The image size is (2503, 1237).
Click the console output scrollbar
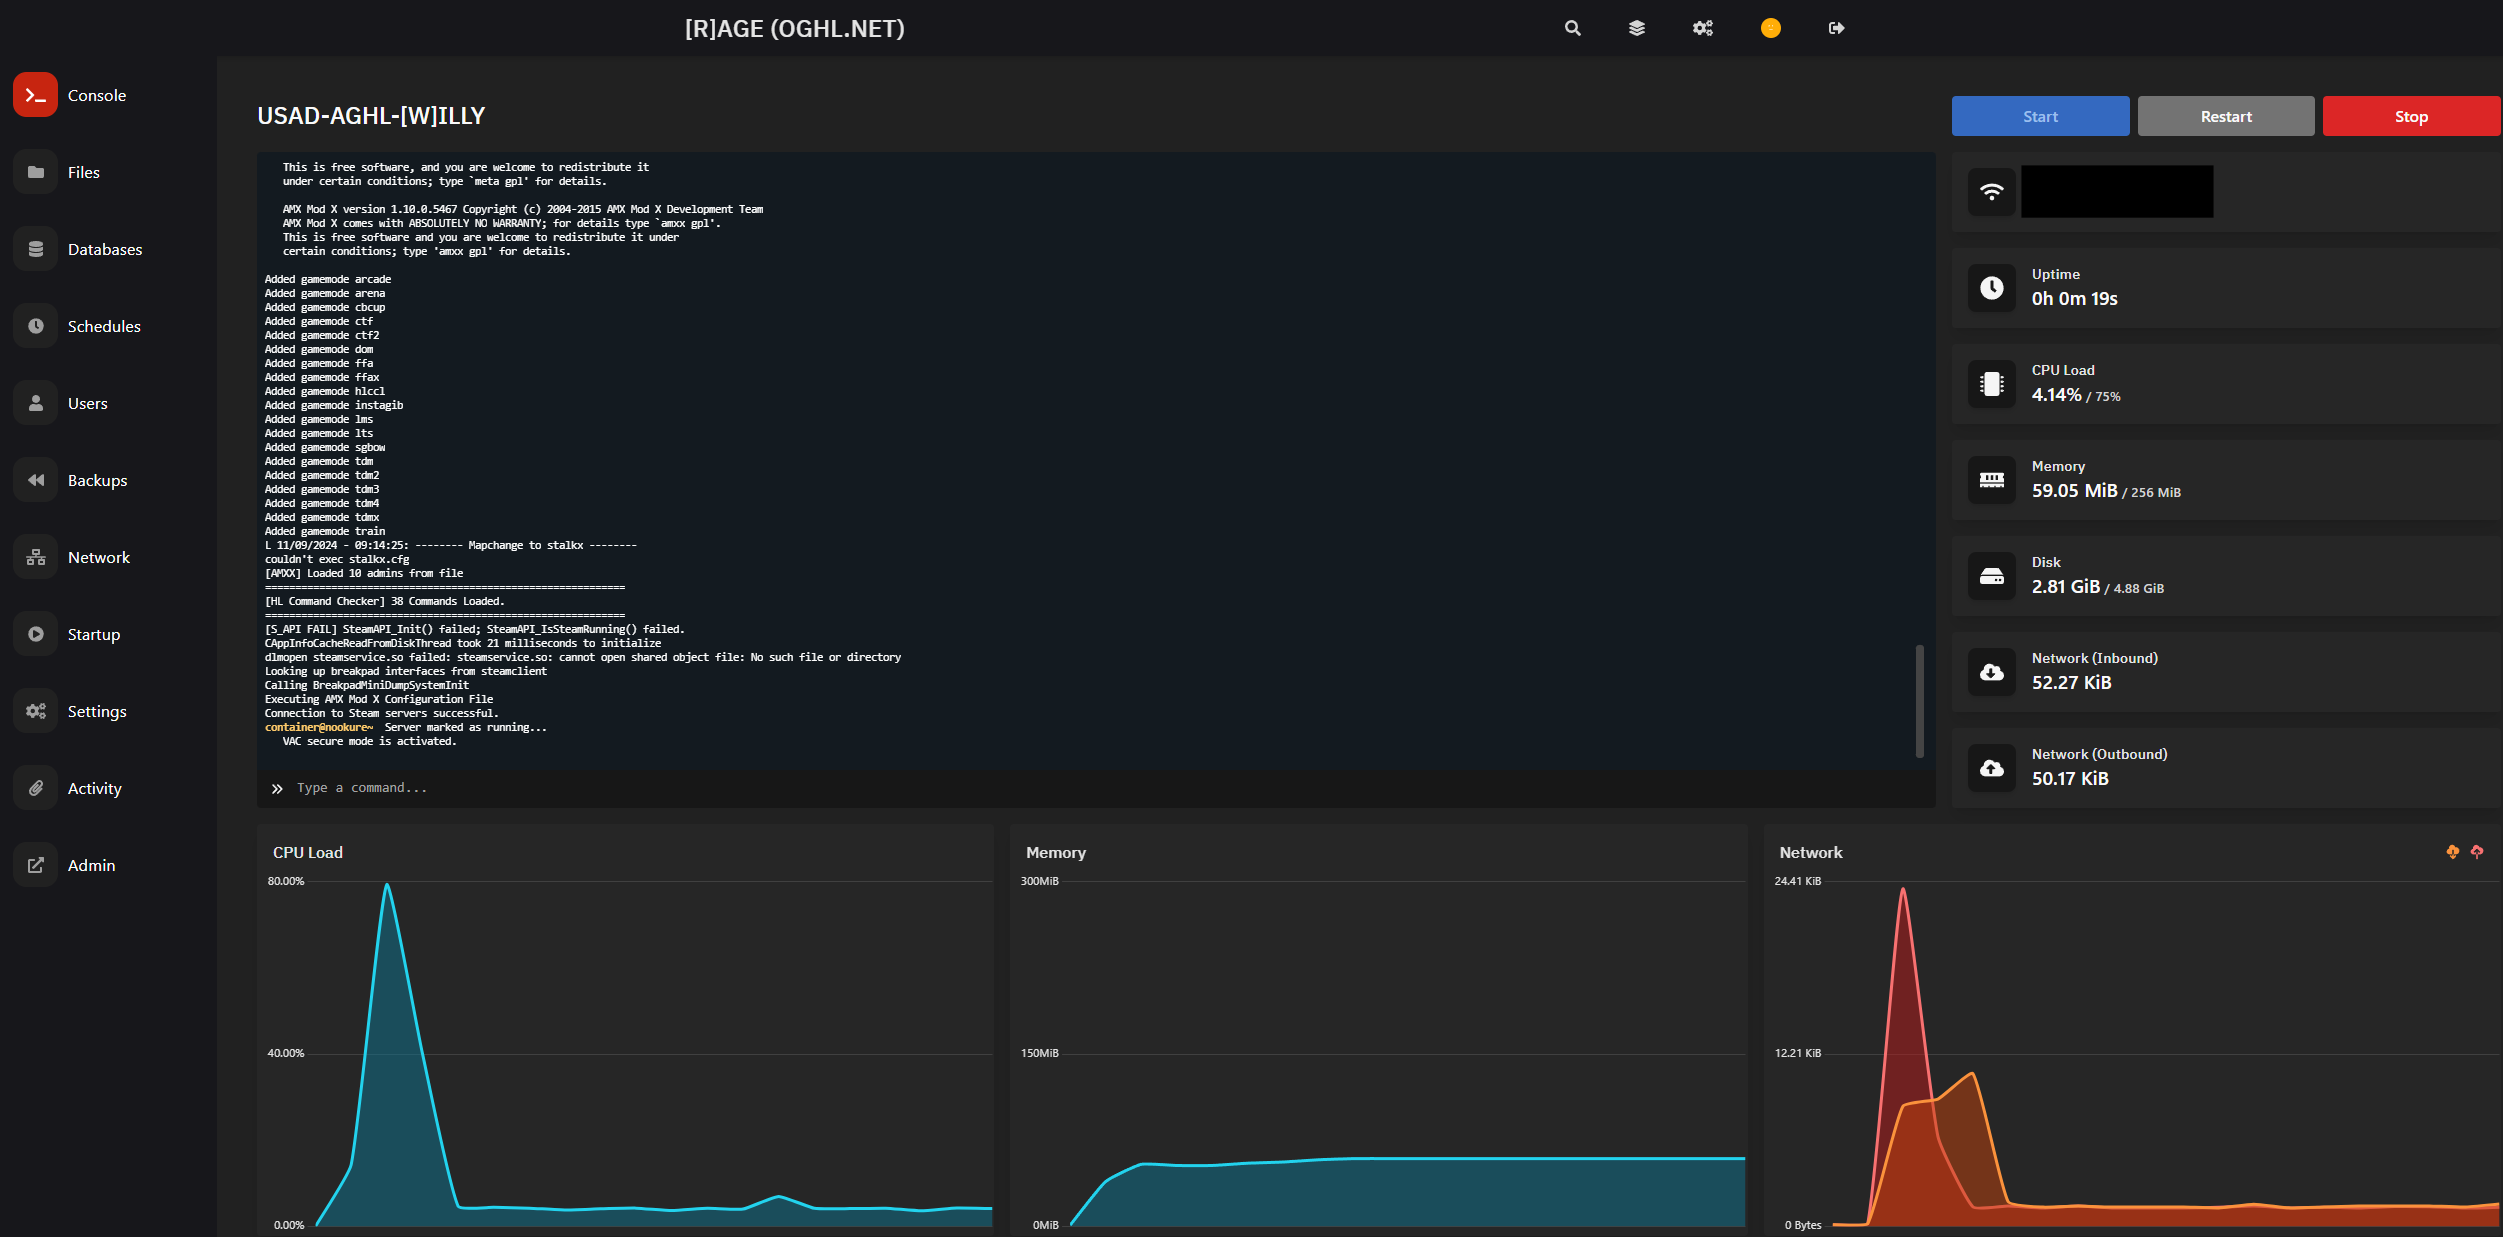pyautogui.click(x=1919, y=700)
